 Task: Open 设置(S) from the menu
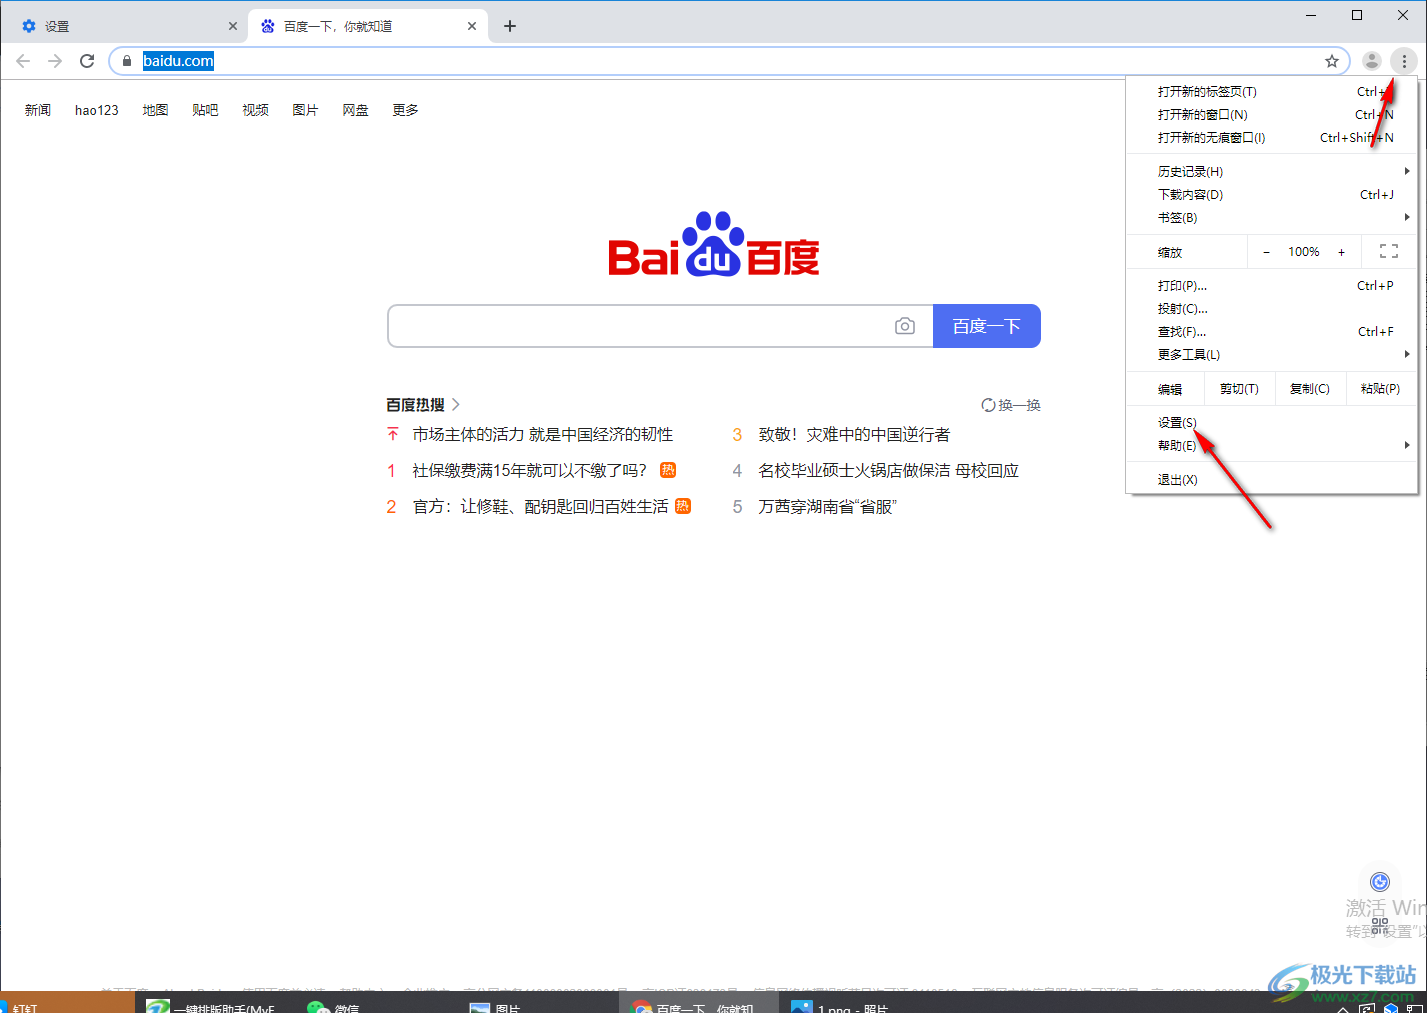pyautogui.click(x=1272, y=423)
